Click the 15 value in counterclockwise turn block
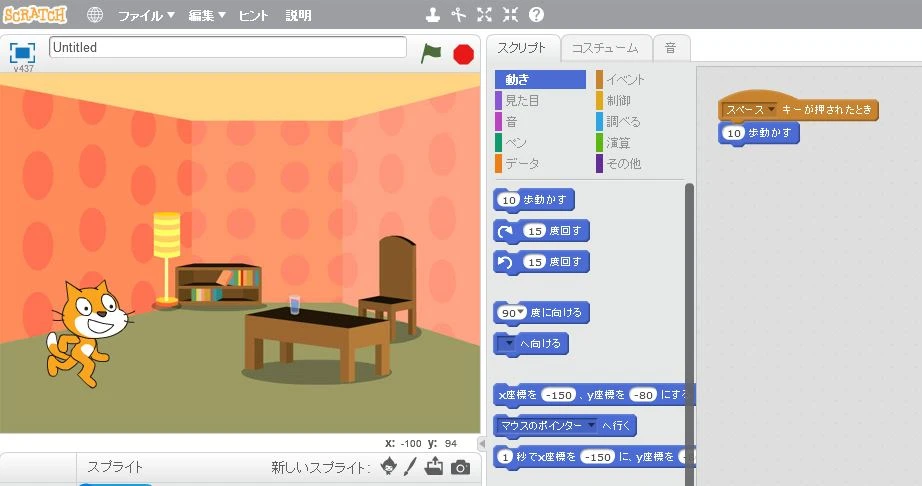 [x=535, y=262]
